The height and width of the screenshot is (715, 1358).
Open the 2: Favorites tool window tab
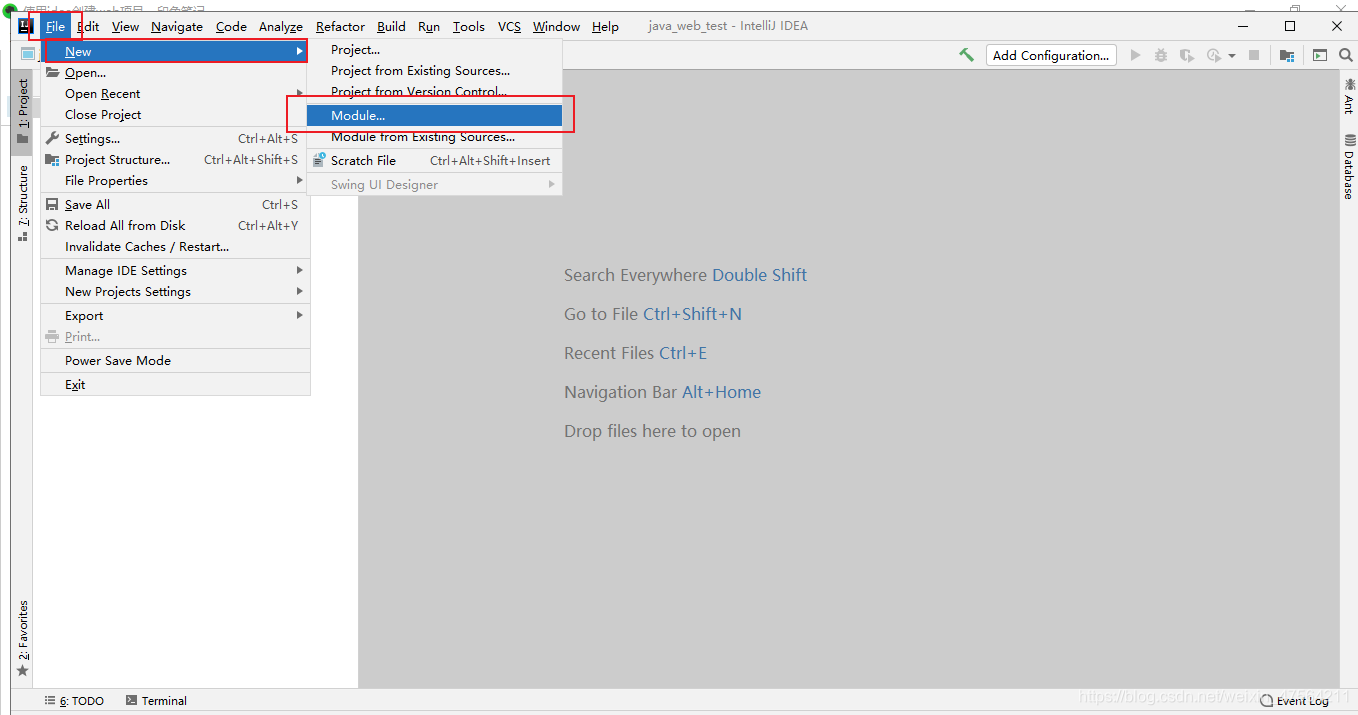pos(22,638)
